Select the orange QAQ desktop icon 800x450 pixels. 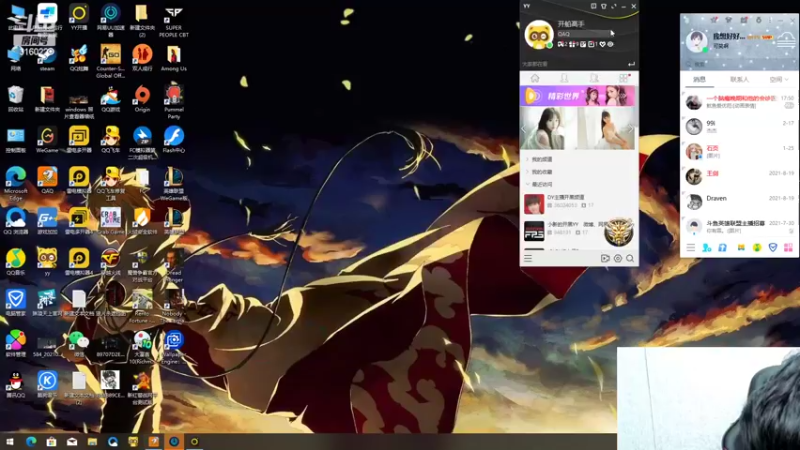(47, 181)
